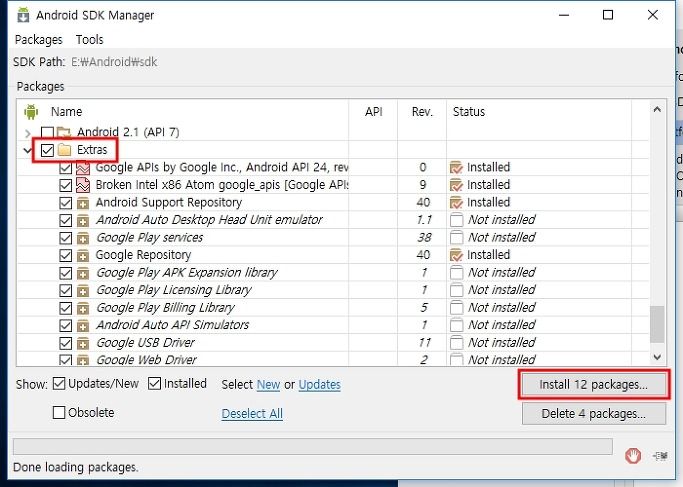Click the Not installed status icon for Google Play services
683x487 pixels.
pos(456,237)
